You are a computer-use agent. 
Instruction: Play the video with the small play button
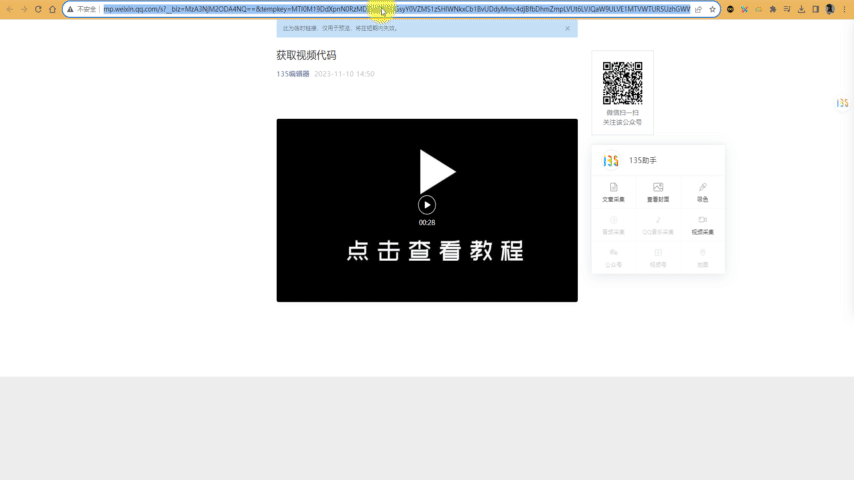click(x=427, y=205)
